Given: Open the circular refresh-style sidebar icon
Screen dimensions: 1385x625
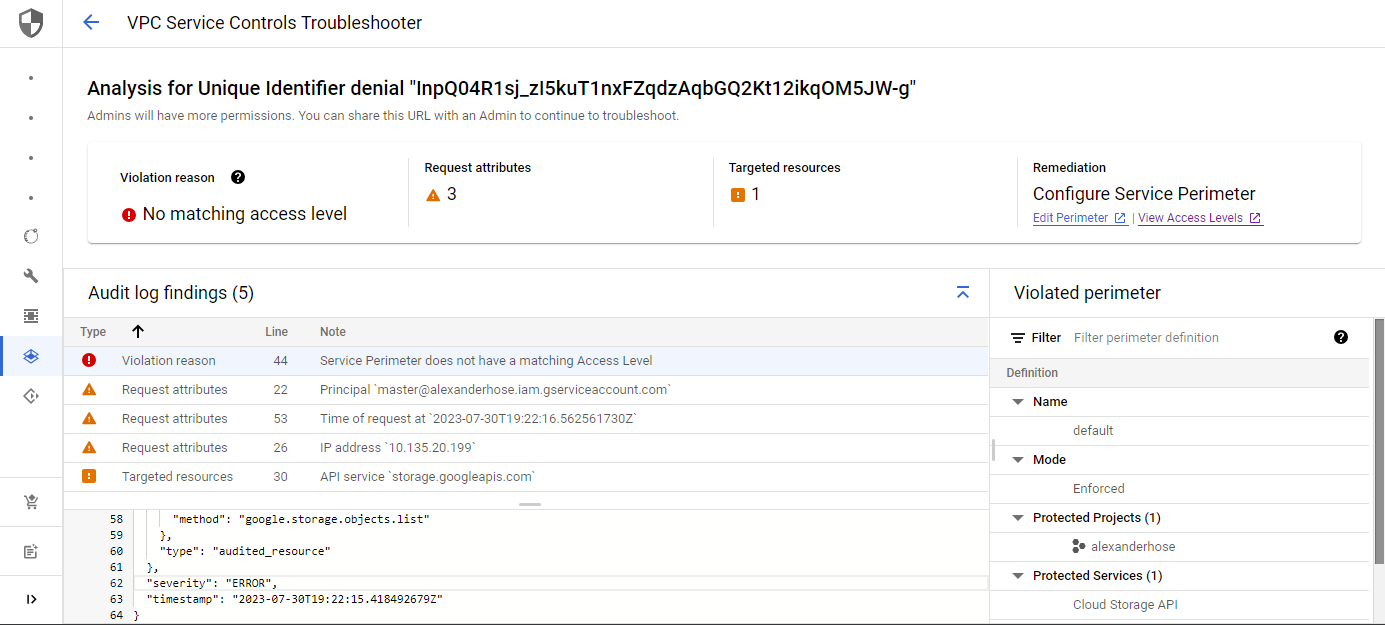Looking at the screenshot, I should click(x=31, y=236).
